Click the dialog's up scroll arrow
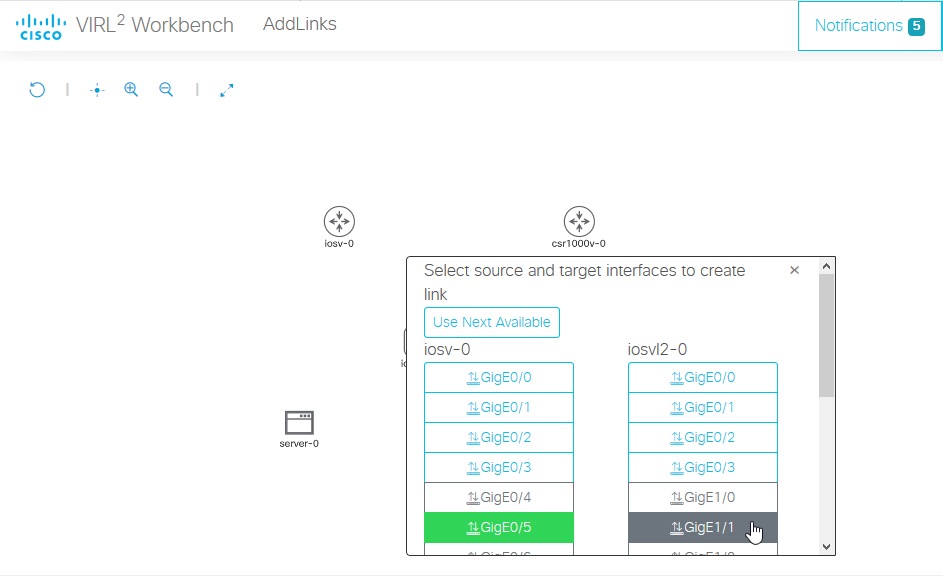Screen dimensions: 943x576 (826, 265)
